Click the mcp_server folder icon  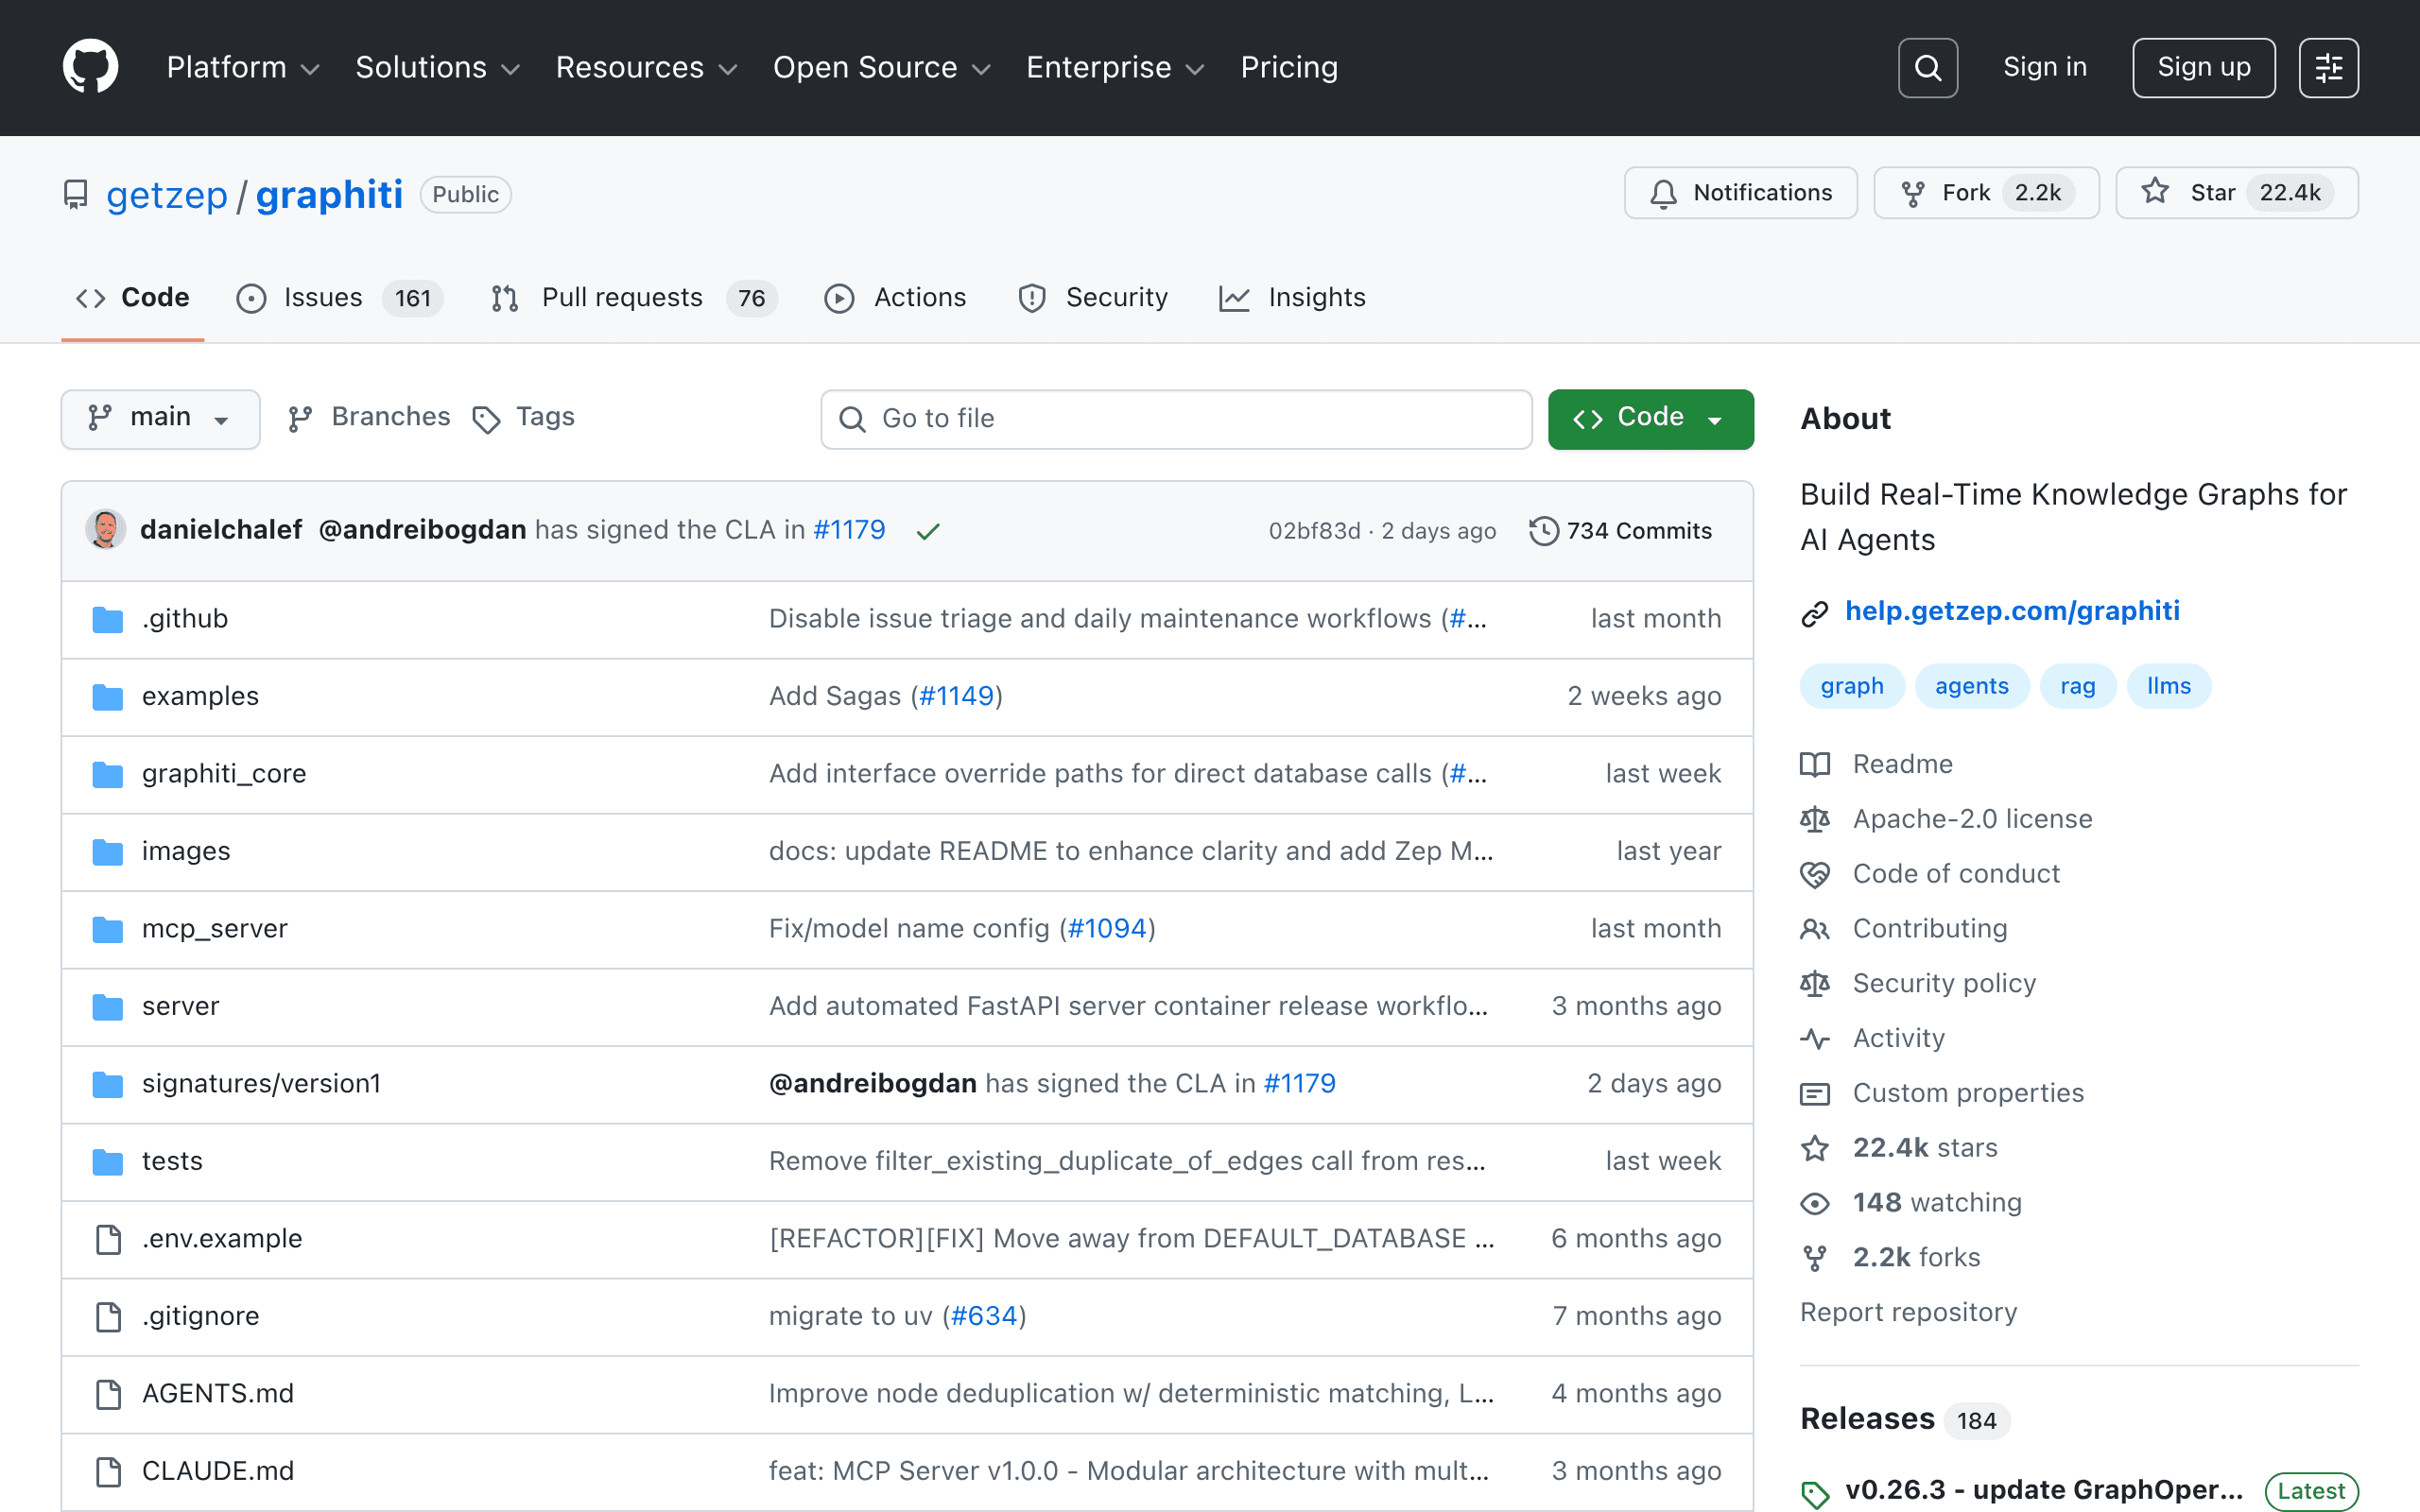click(108, 930)
